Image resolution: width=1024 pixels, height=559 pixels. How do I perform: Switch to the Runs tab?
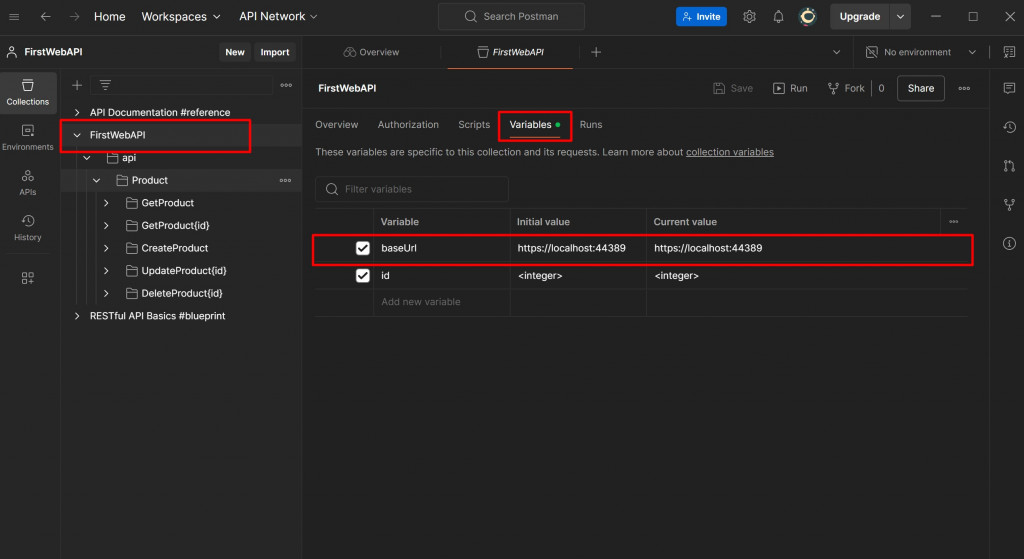(x=591, y=125)
